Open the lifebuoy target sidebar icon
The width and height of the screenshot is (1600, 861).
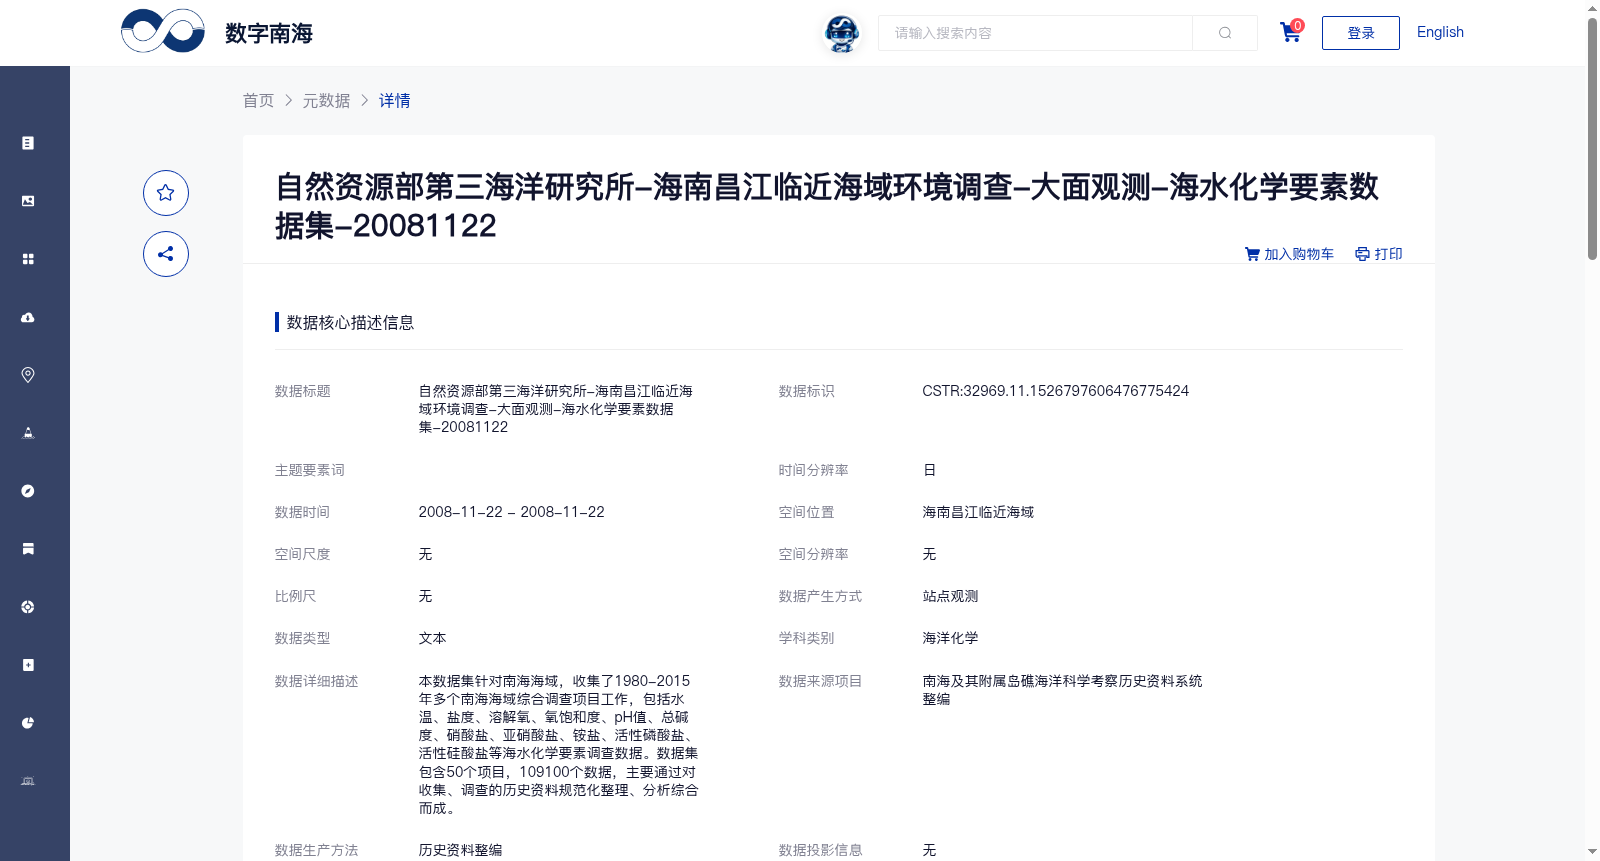(28, 607)
